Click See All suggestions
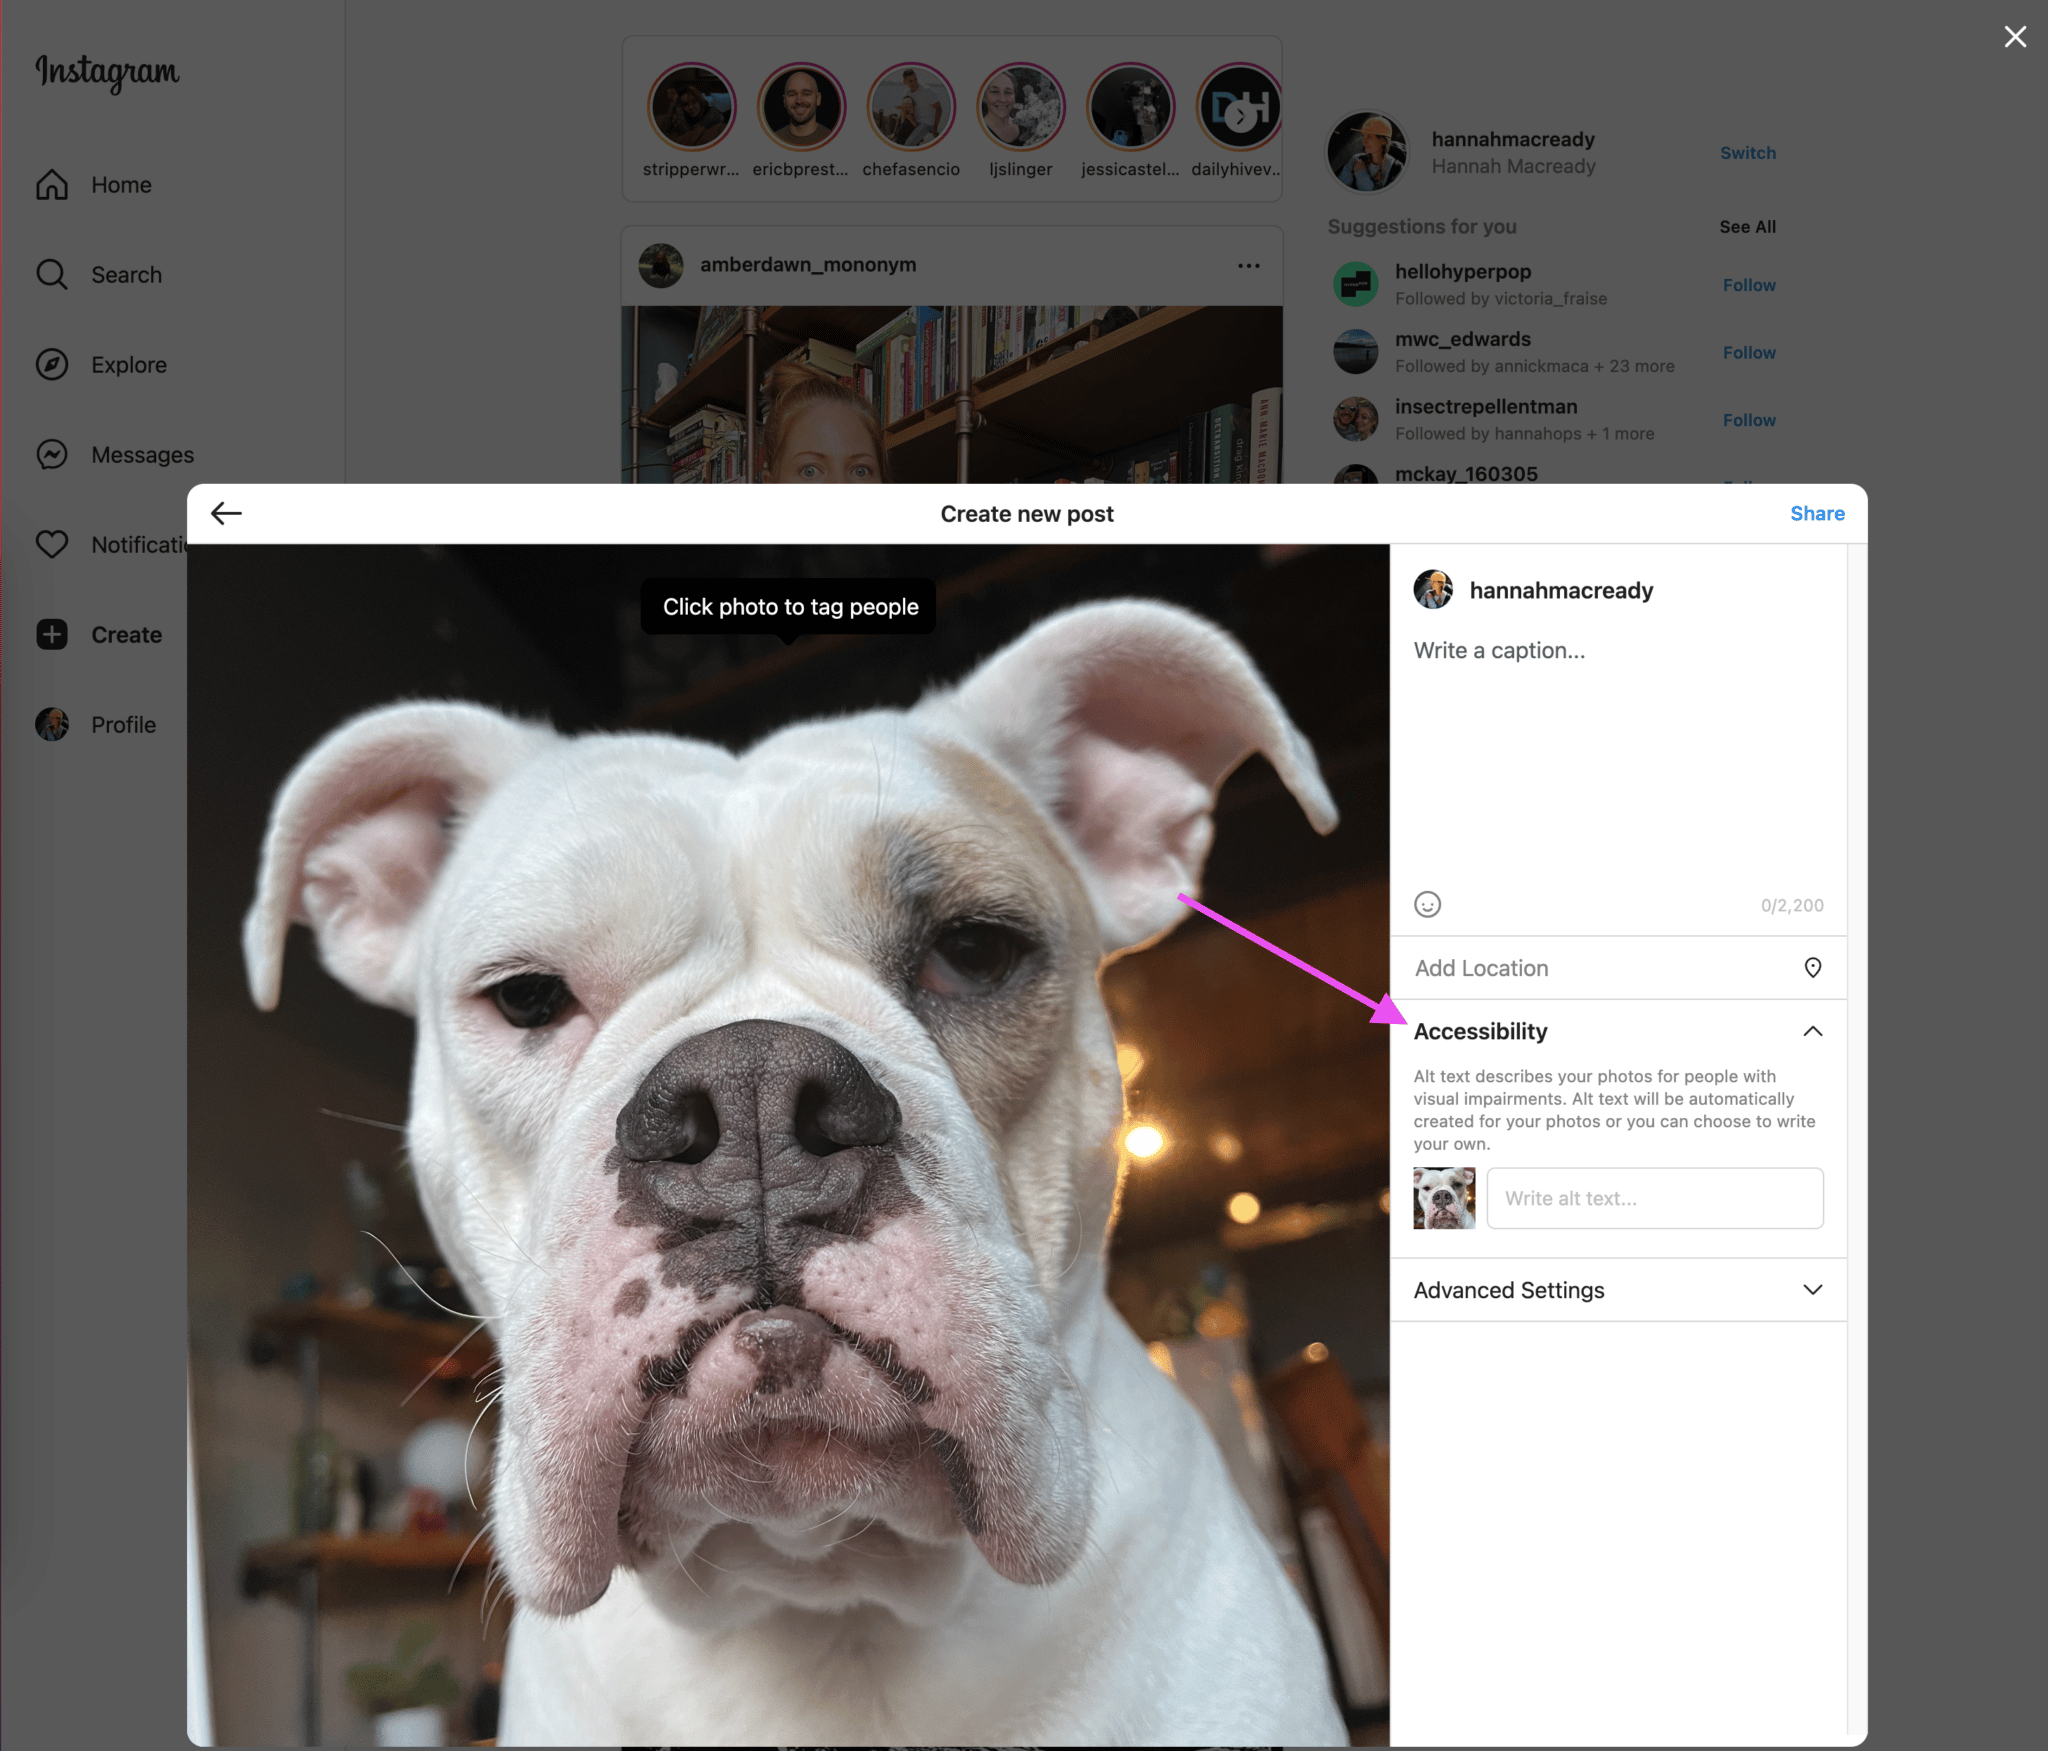The width and height of the screenshot is (2048, 1751). [1748, 226]
